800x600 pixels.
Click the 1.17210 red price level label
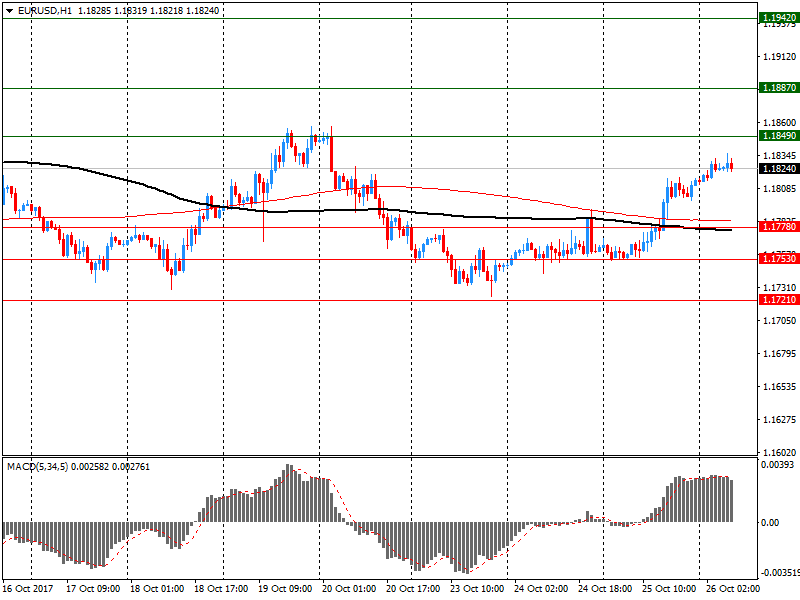(x=779, y=299)
